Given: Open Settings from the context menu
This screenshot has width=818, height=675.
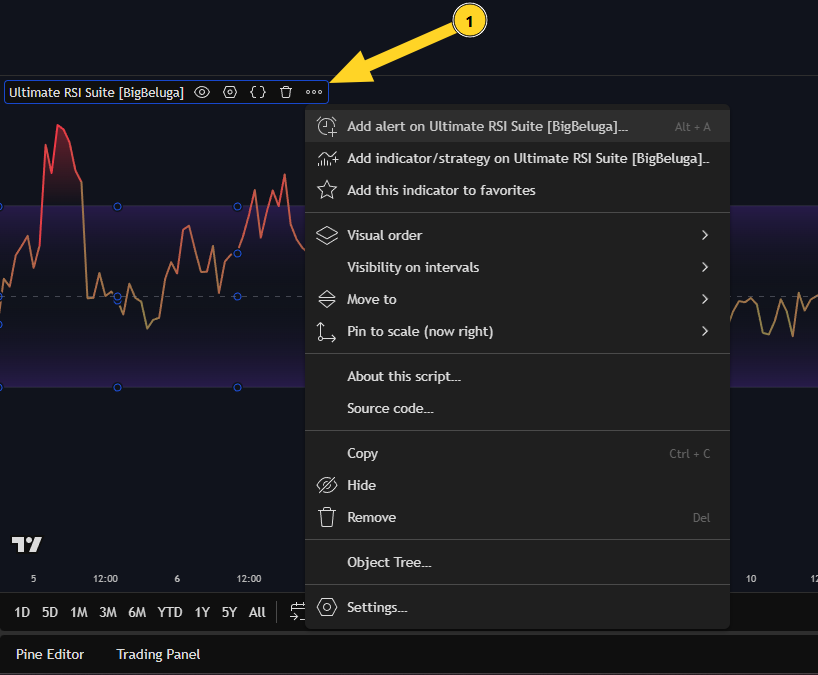Looking at the screenshot, I should (376, 607).
